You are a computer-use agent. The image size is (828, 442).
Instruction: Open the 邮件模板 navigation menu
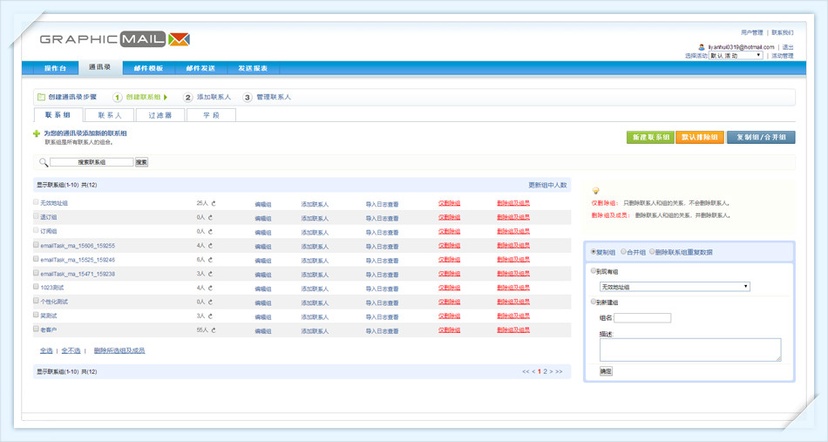(148, 68)
